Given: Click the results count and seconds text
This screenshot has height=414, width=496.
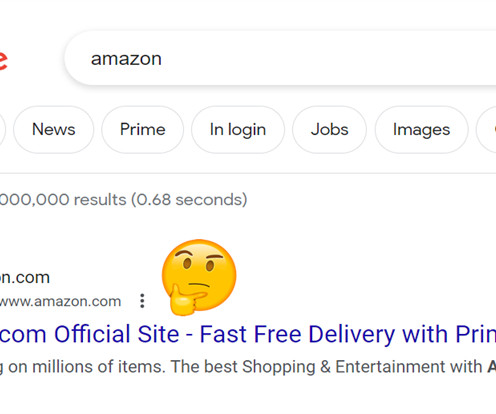Looking at the screenshot, I should pyautogui.click(x=123, y=200).
